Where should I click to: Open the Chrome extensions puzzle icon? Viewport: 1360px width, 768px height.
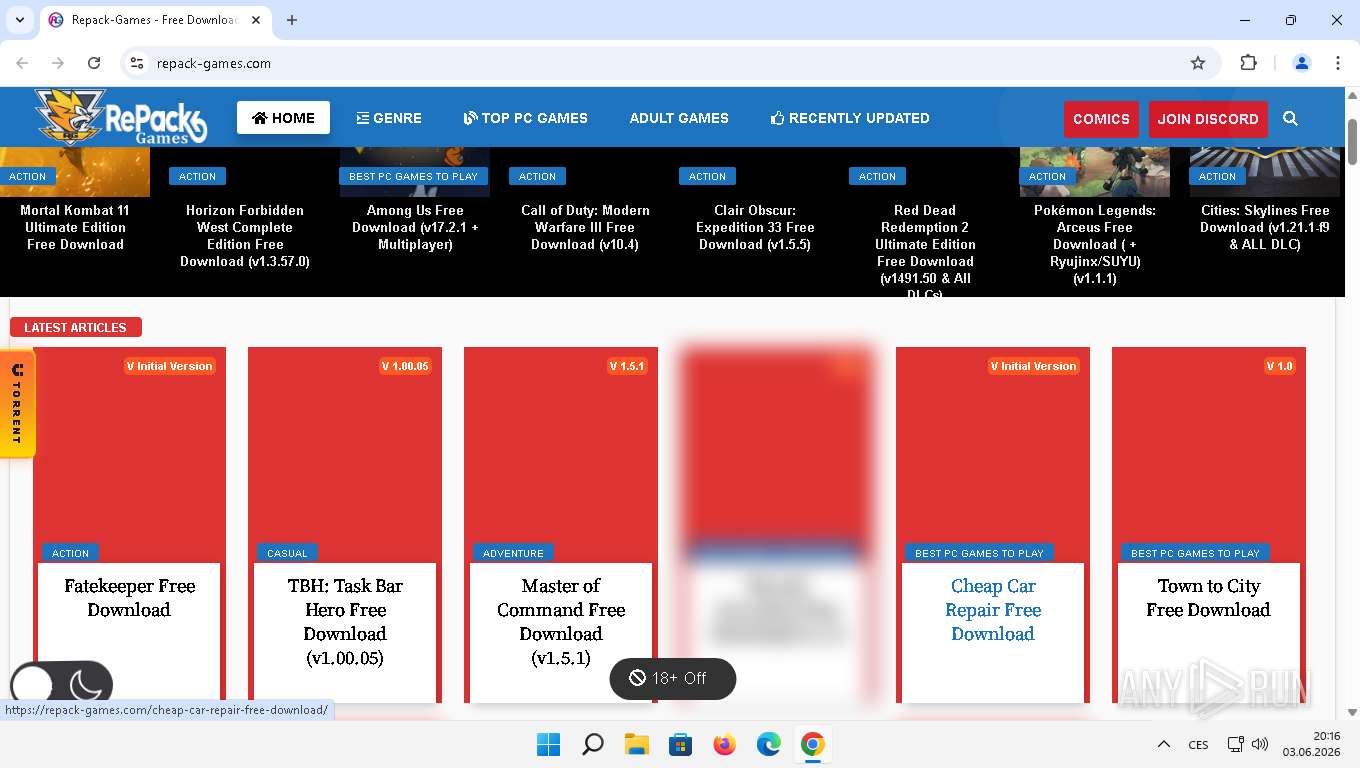coord(1248,63)
